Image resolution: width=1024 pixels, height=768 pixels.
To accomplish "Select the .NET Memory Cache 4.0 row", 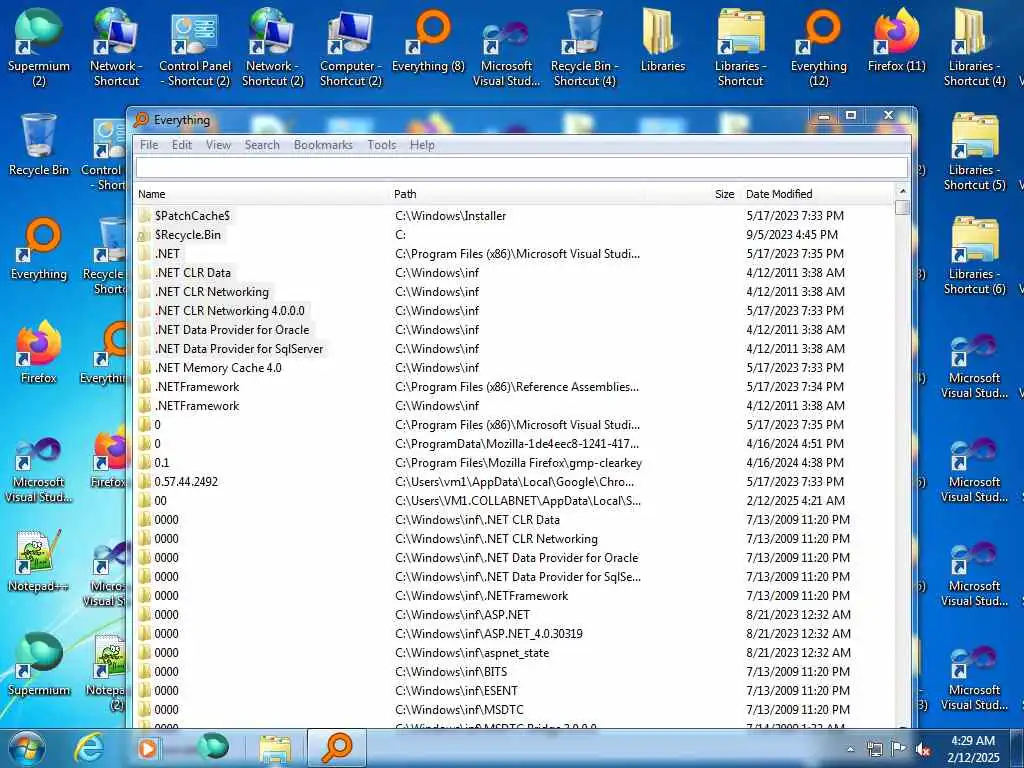I will click(x=515, y=367).
